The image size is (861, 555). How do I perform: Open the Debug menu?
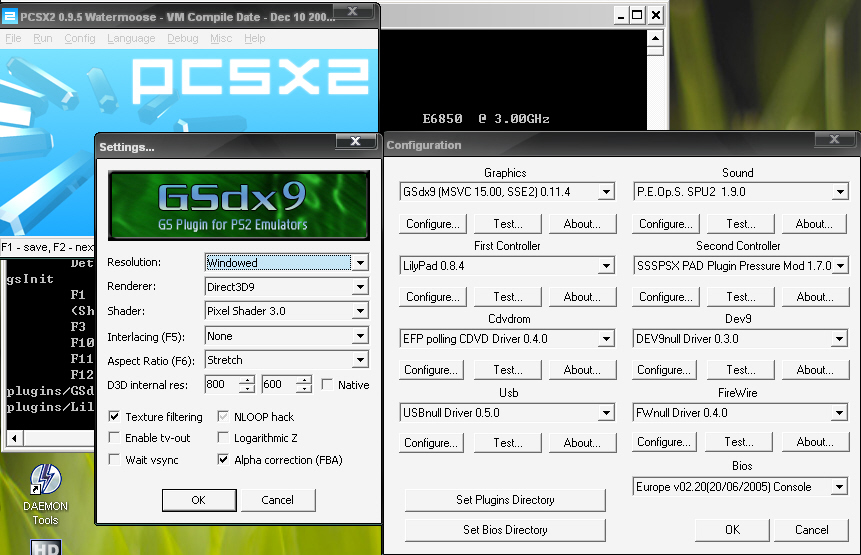[183, 38]
